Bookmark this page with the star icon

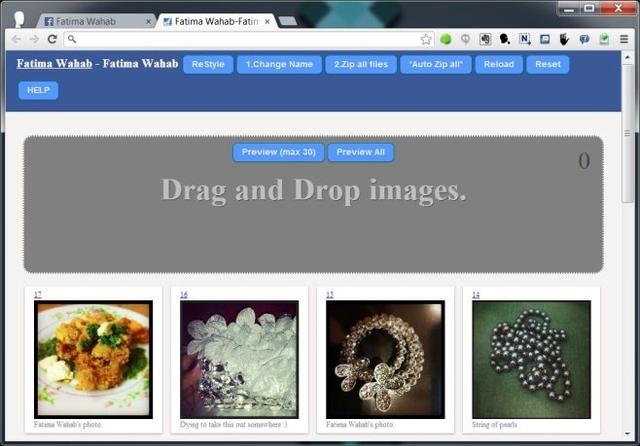pos(426,39)
